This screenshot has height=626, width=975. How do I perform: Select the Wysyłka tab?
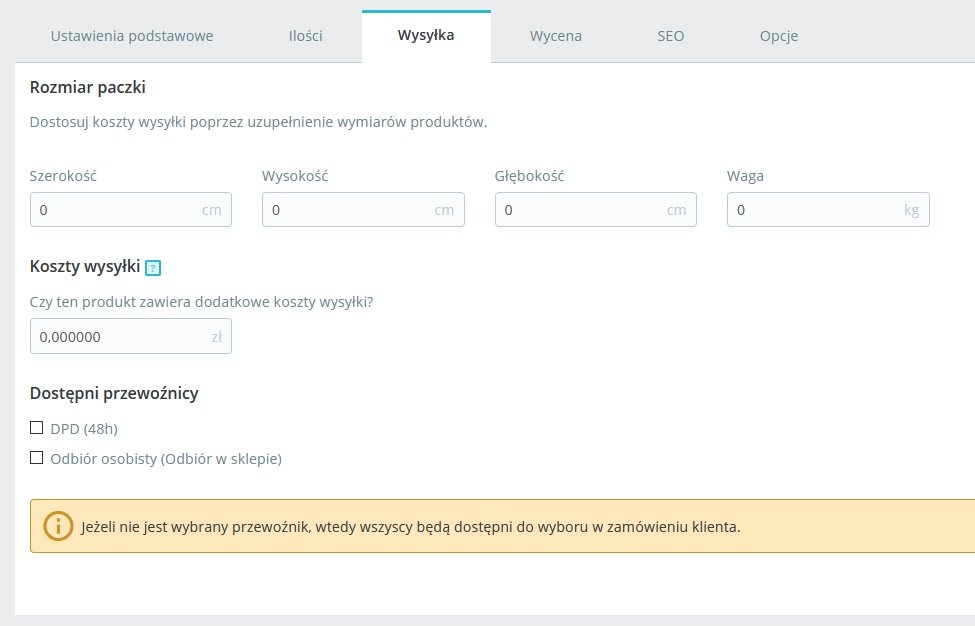coord(426,36)
